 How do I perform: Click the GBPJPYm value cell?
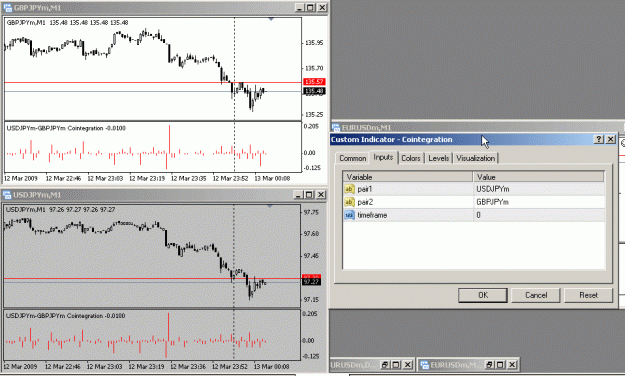pos(539,202)
